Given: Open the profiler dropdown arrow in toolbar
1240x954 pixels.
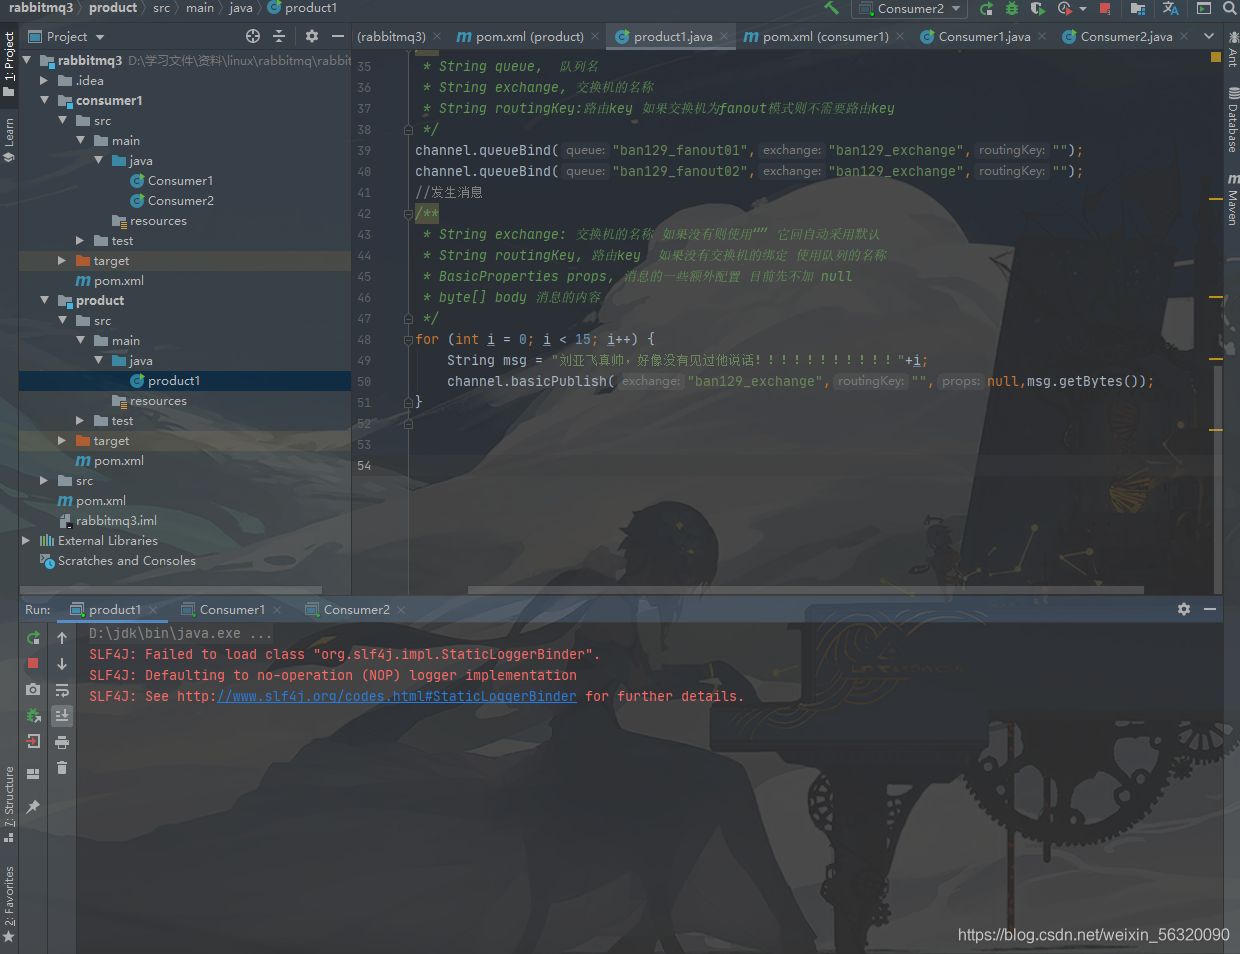Looking at the screenshot, I should click(x=1083, y=9).
